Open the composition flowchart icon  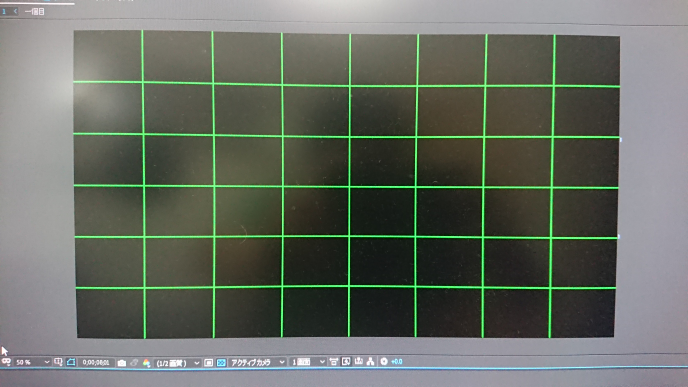[x=371, y=361]
